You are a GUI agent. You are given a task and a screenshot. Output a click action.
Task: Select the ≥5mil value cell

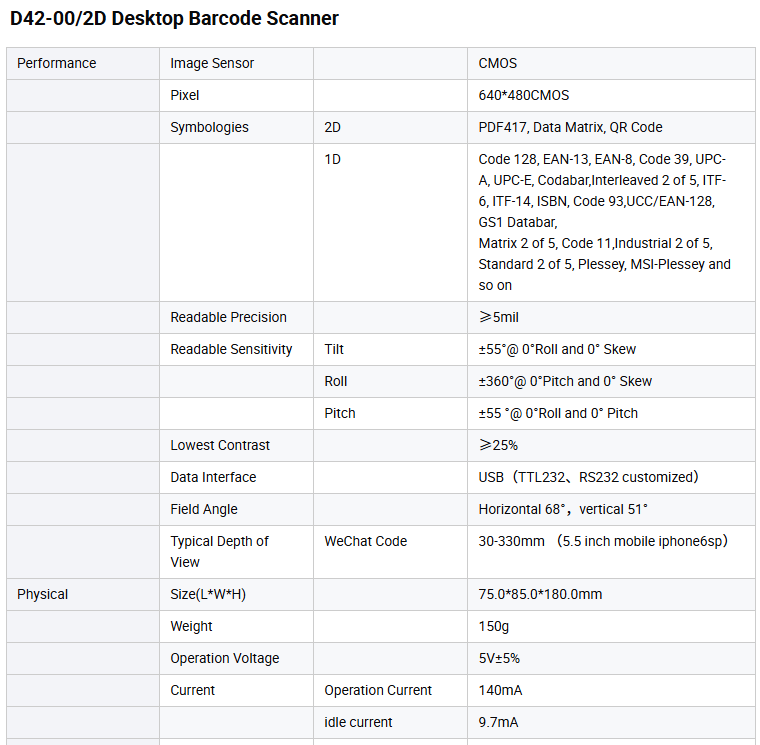[x=498, y=317]
